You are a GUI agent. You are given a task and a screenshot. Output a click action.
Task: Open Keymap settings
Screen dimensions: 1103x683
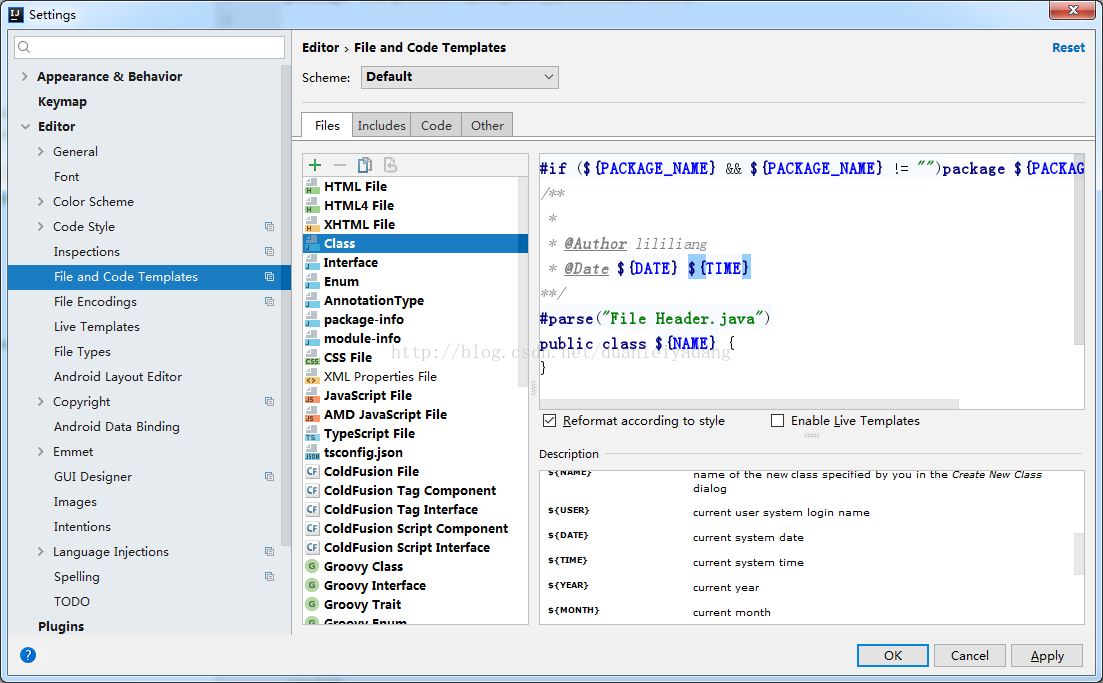tap(63, 102)
